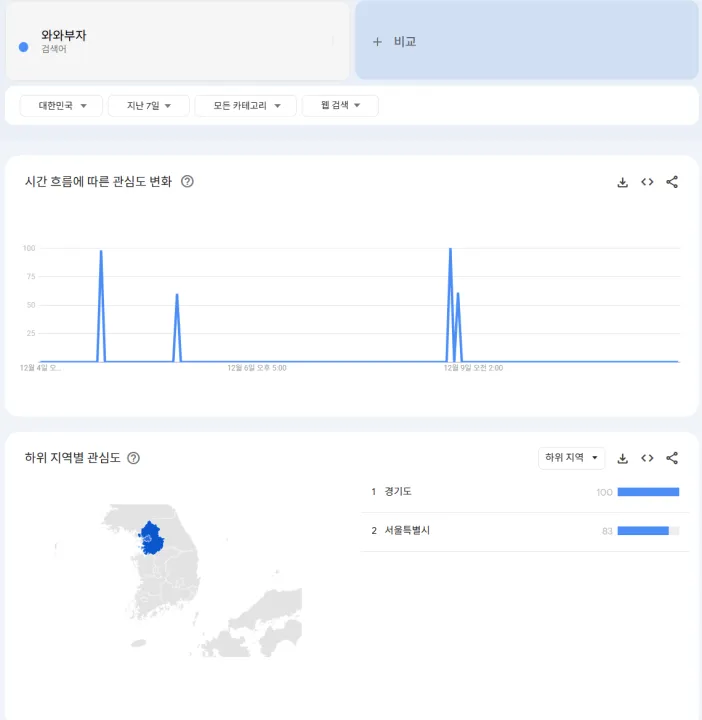Click the blue dot beside 와와부자
This screenshot has height=720, width=702.
click(x=23, y=46)
